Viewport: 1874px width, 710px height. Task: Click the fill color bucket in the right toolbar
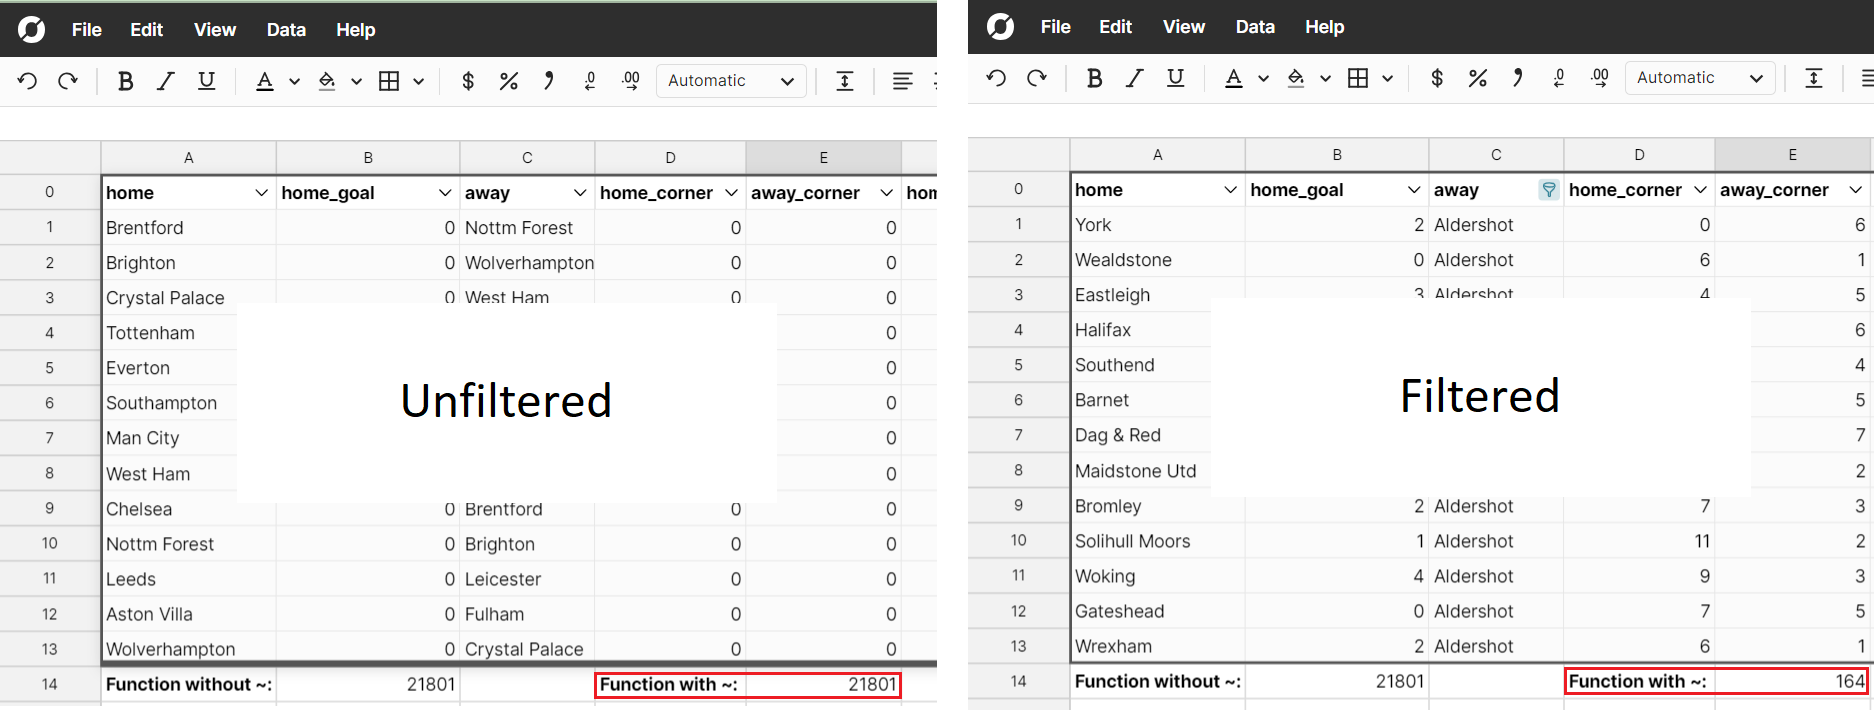click(x=1296, y=78)
